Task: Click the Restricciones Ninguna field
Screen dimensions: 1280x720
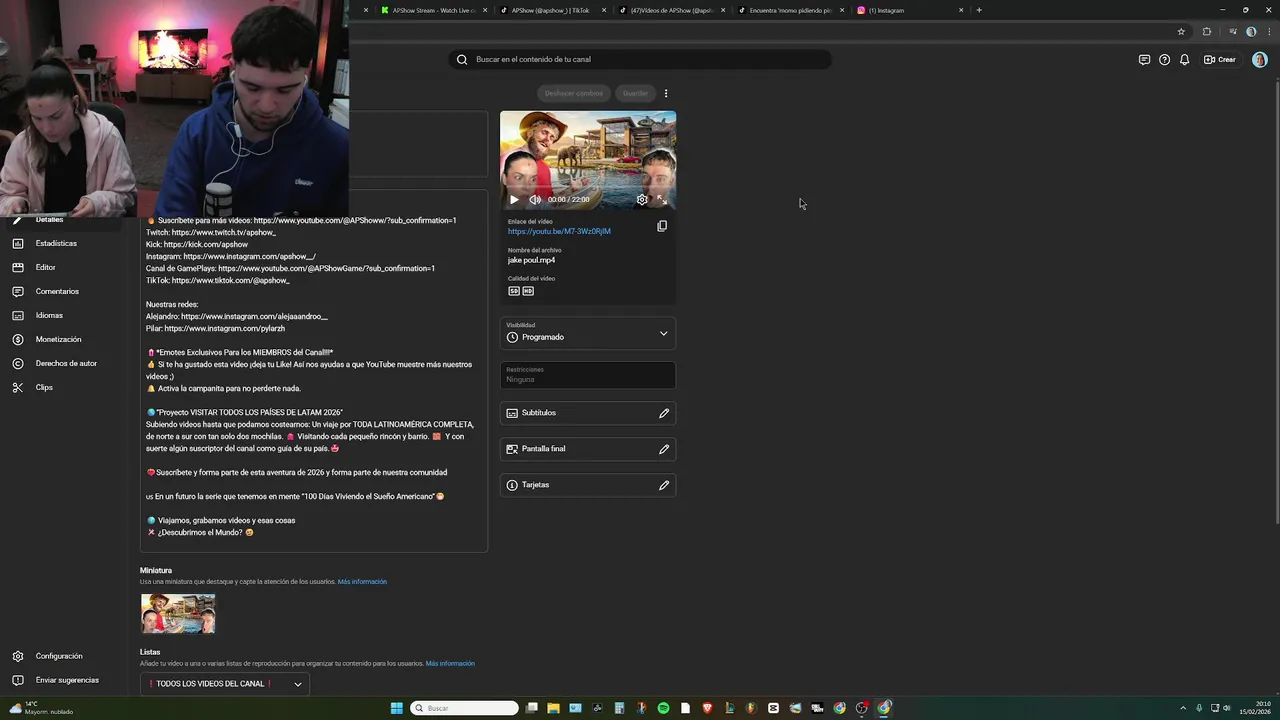Action: point(588,375)
